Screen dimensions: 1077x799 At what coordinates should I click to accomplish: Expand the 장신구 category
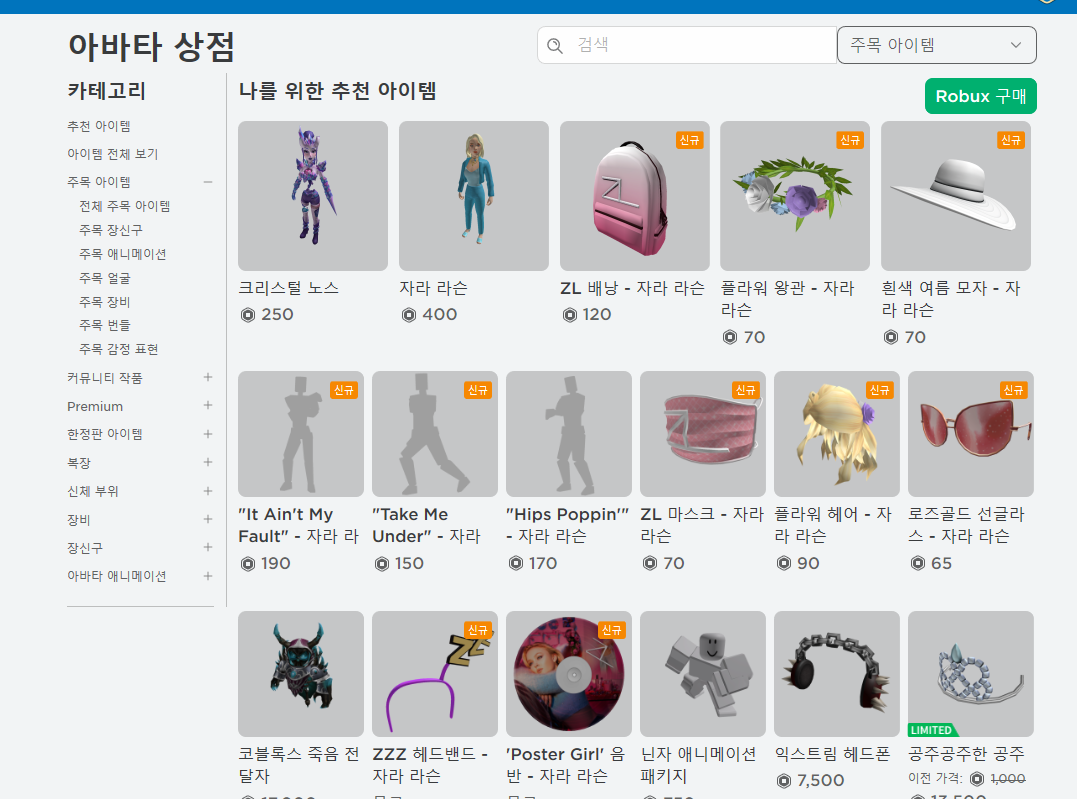click(x=207, y=548)
